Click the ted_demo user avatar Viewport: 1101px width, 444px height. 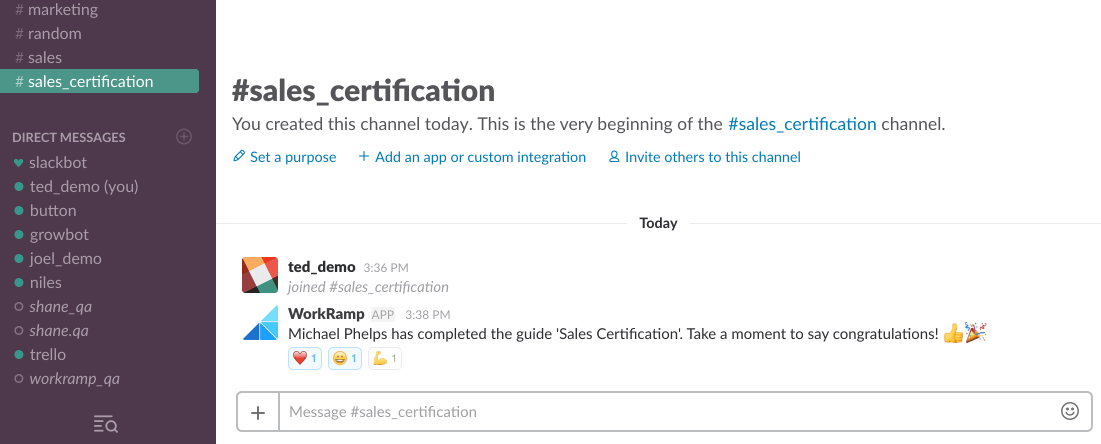click(x=260, y=275)
